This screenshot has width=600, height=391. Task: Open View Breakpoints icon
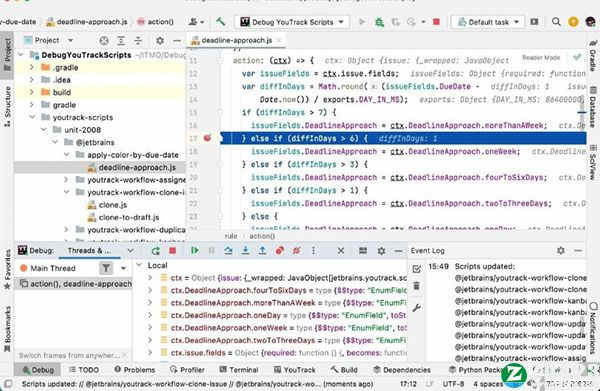pyautogui.click(x=280, y=251)
